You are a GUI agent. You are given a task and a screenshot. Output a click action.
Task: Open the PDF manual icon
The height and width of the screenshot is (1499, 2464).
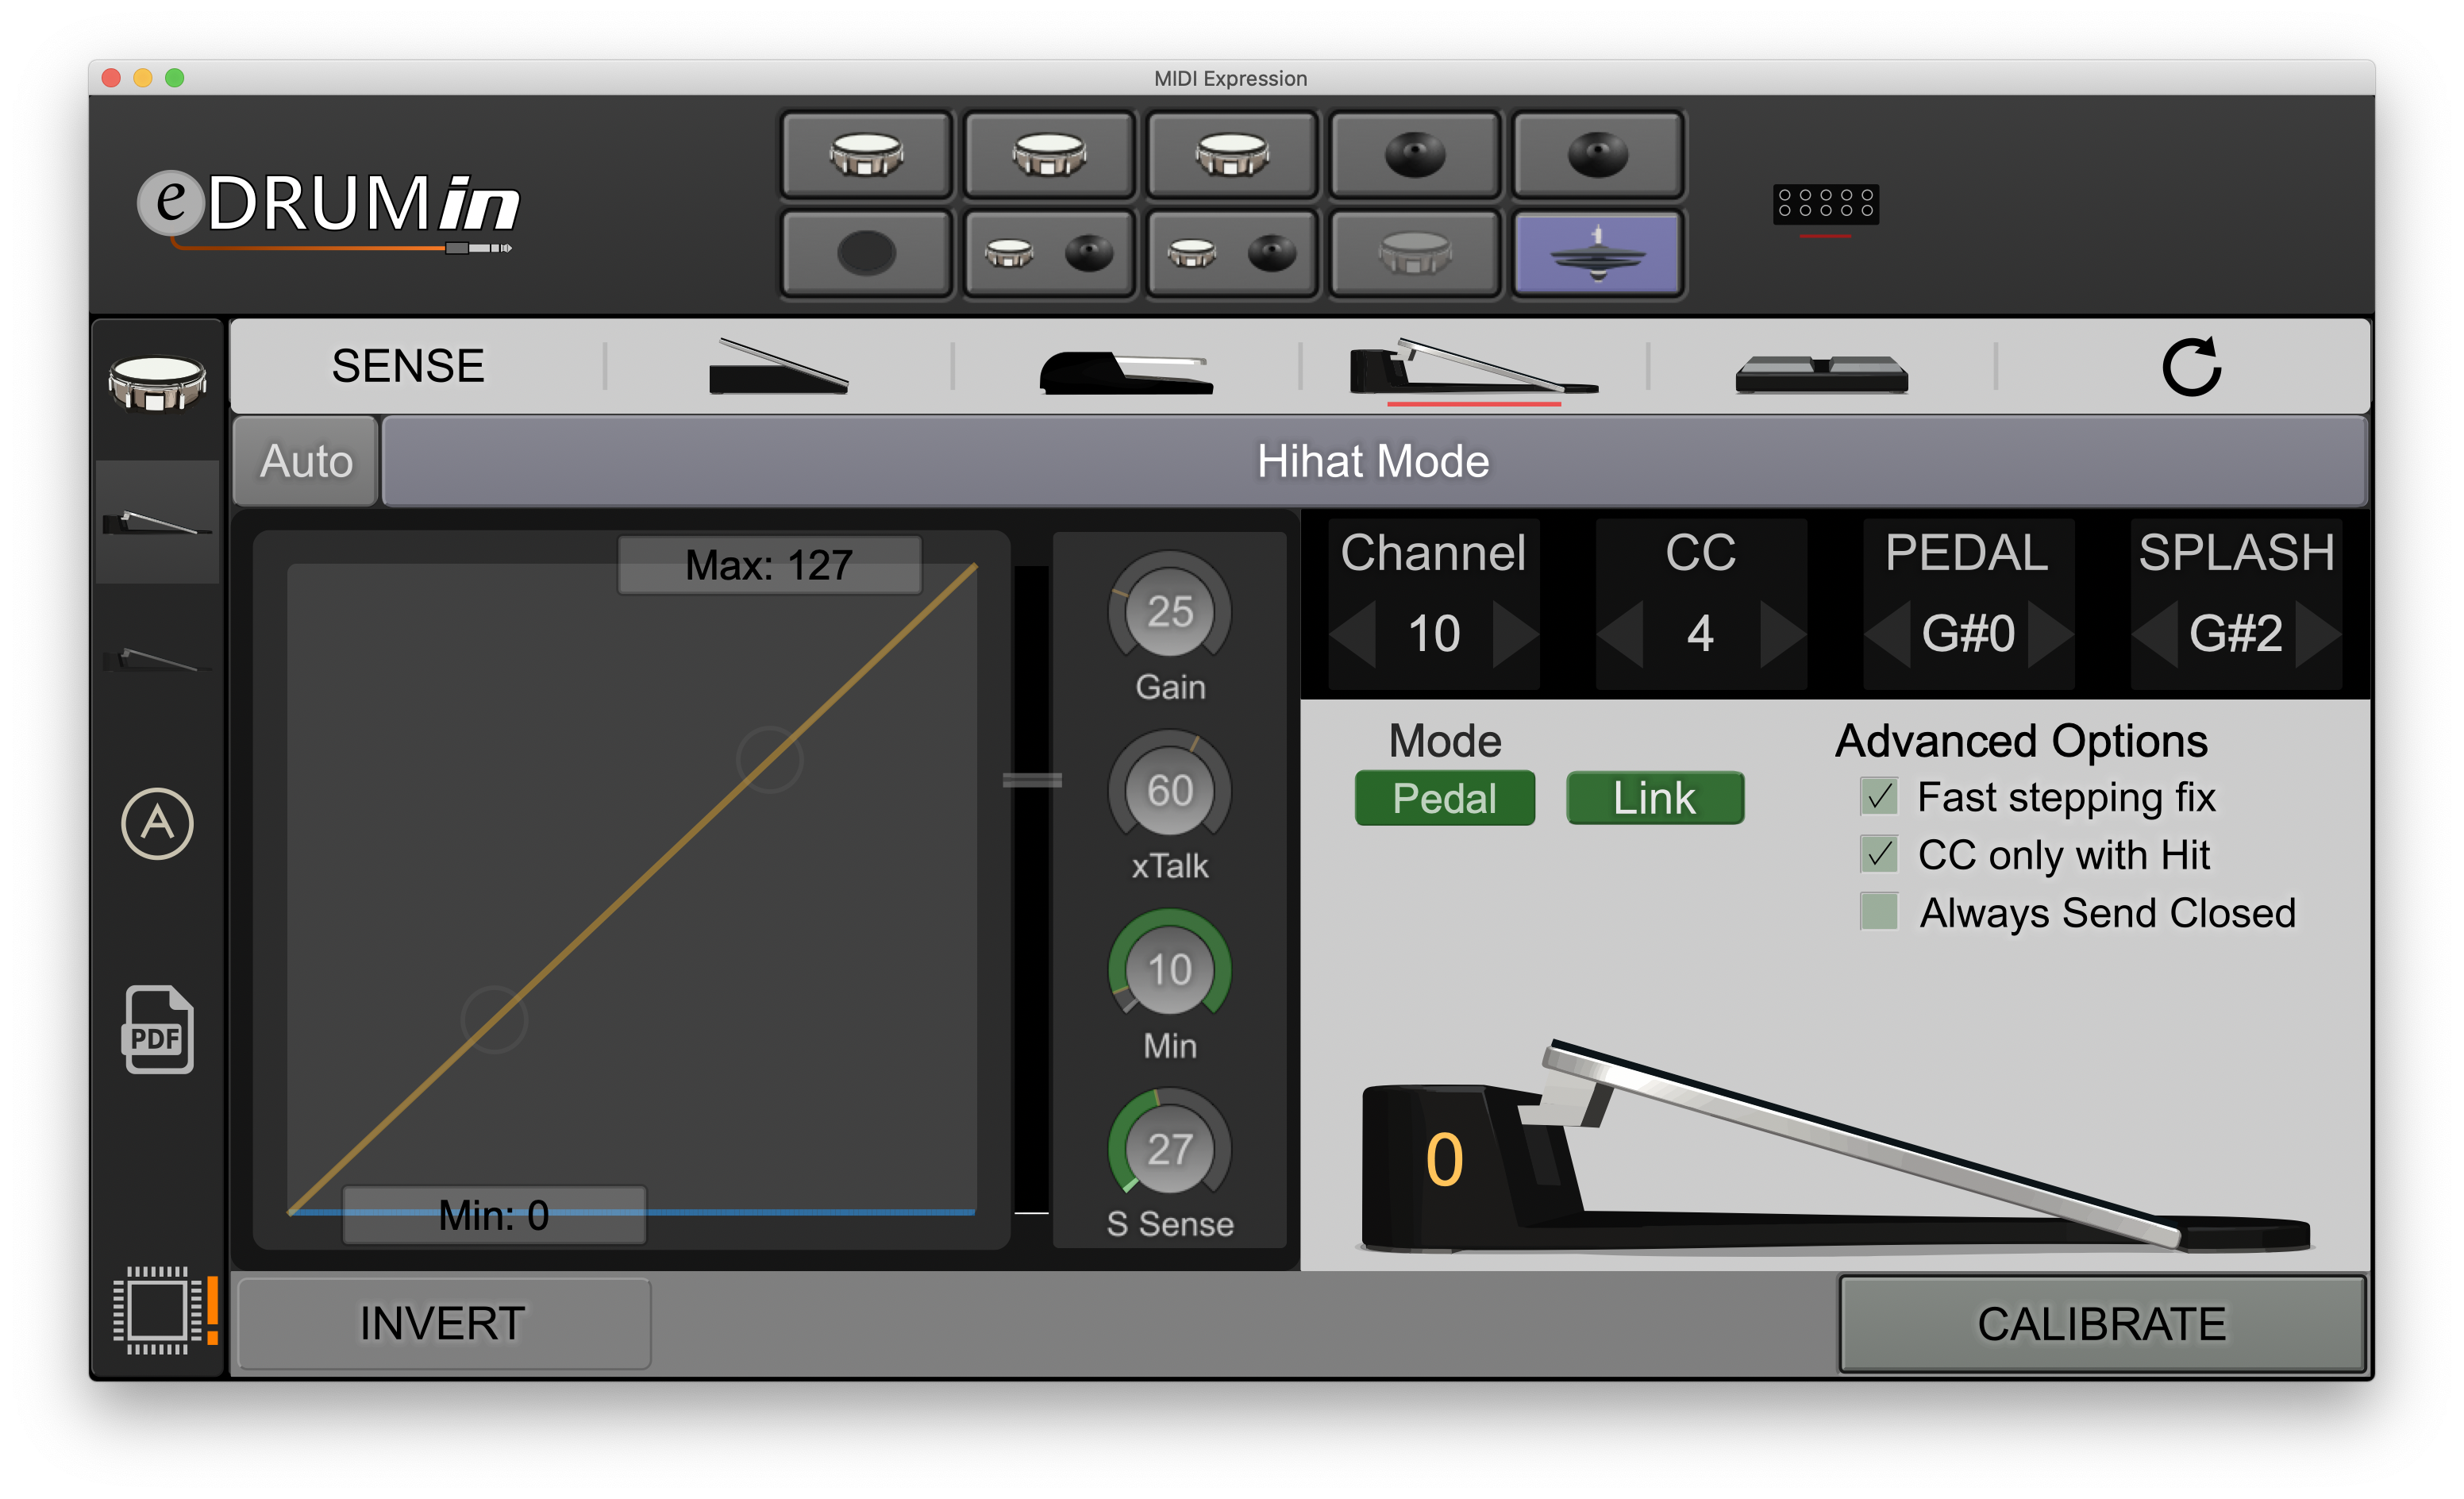pos(158,1029)
